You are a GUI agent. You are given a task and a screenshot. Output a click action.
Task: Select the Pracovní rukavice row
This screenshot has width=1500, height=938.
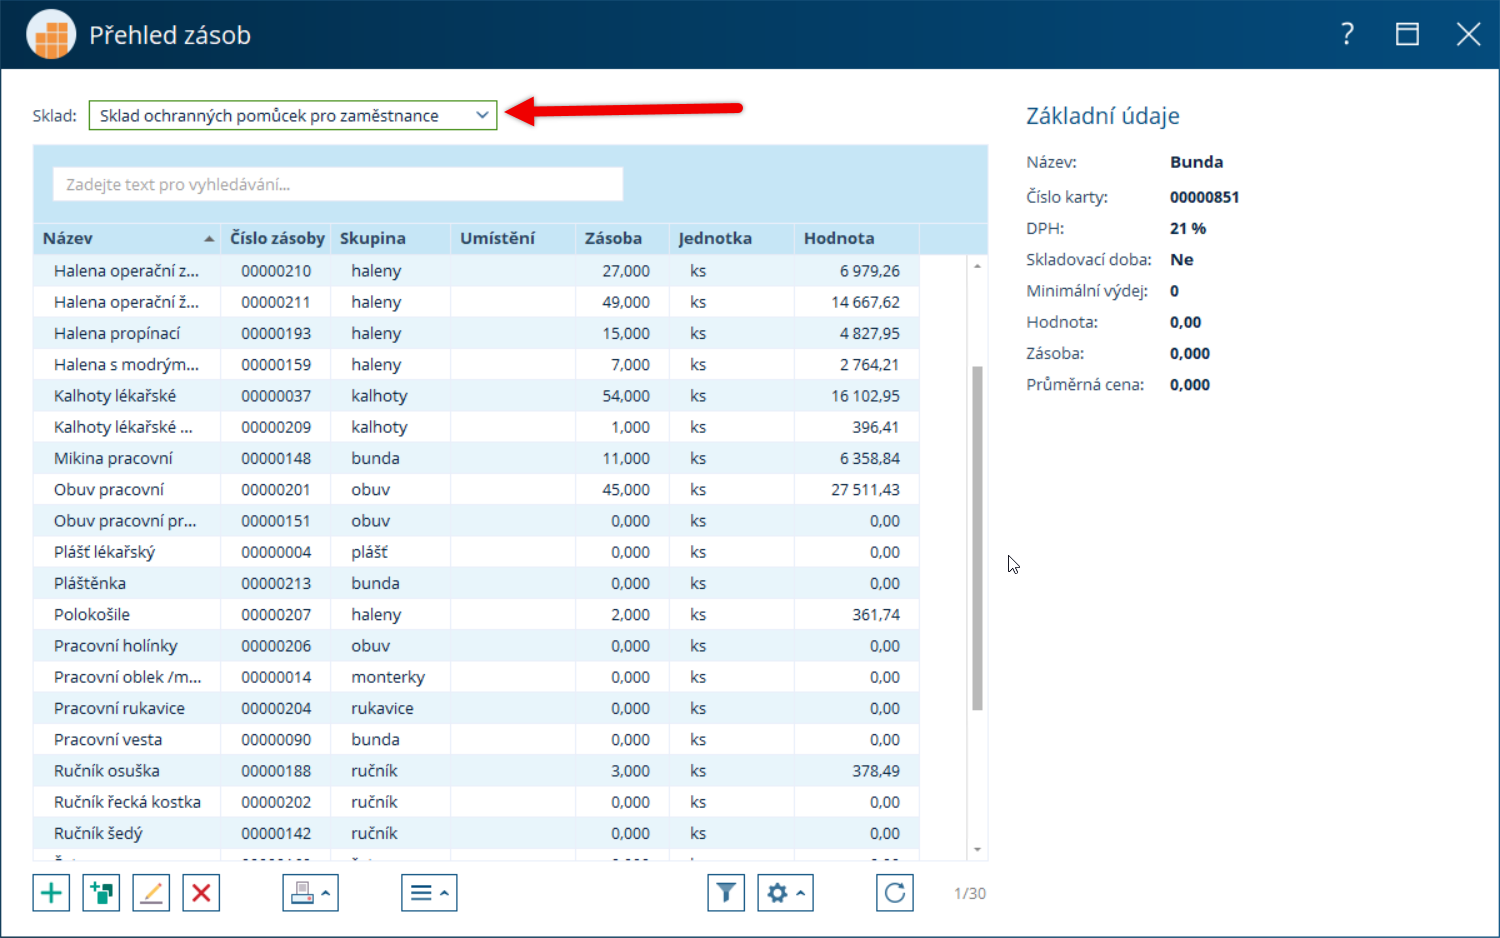tap(476, 708)
